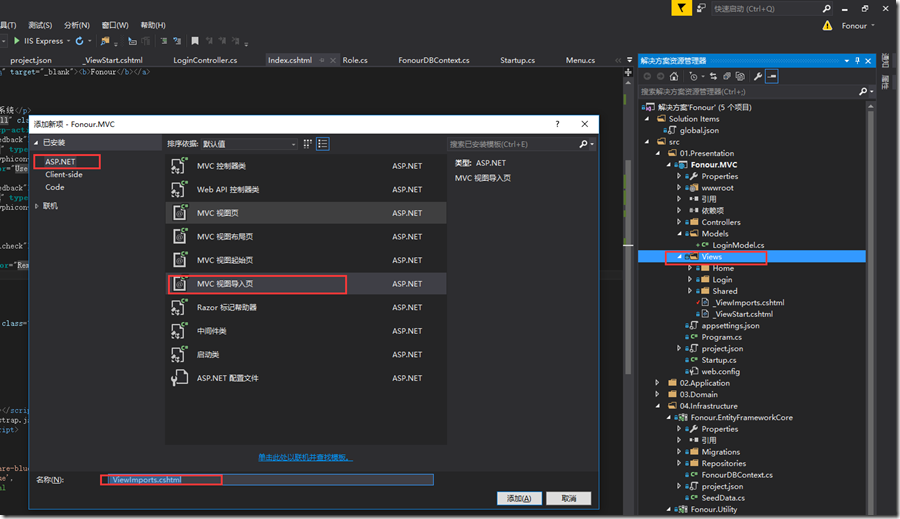This screenshot has width=900, height=519.
Task: Select 中间件类 template
Action: coord(306,331)
